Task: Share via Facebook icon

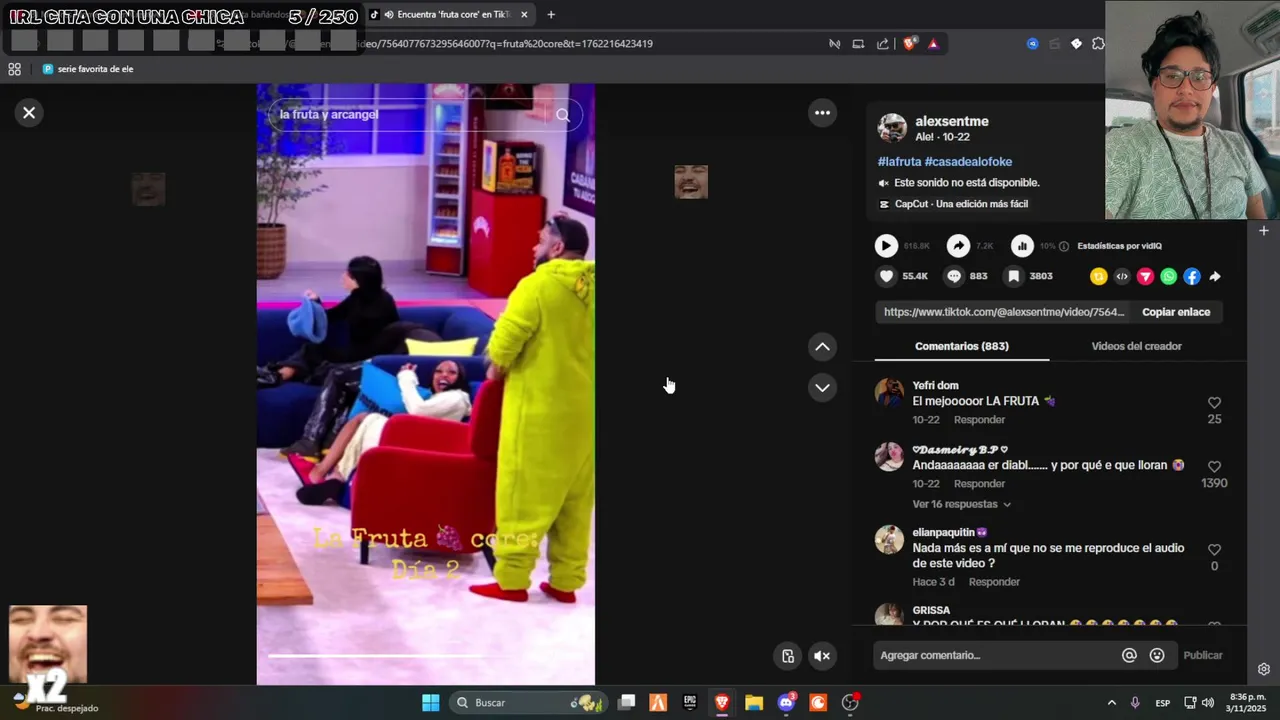Action: coord(1192,276)
